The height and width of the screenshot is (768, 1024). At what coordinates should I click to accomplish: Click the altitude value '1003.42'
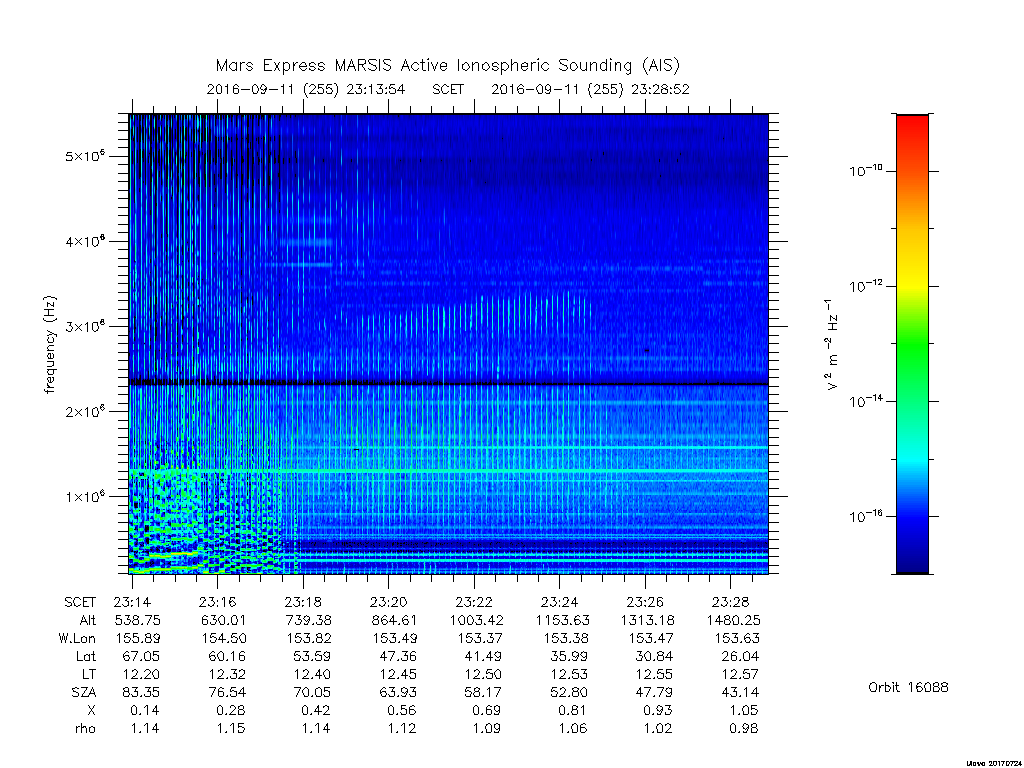(477, 620)
